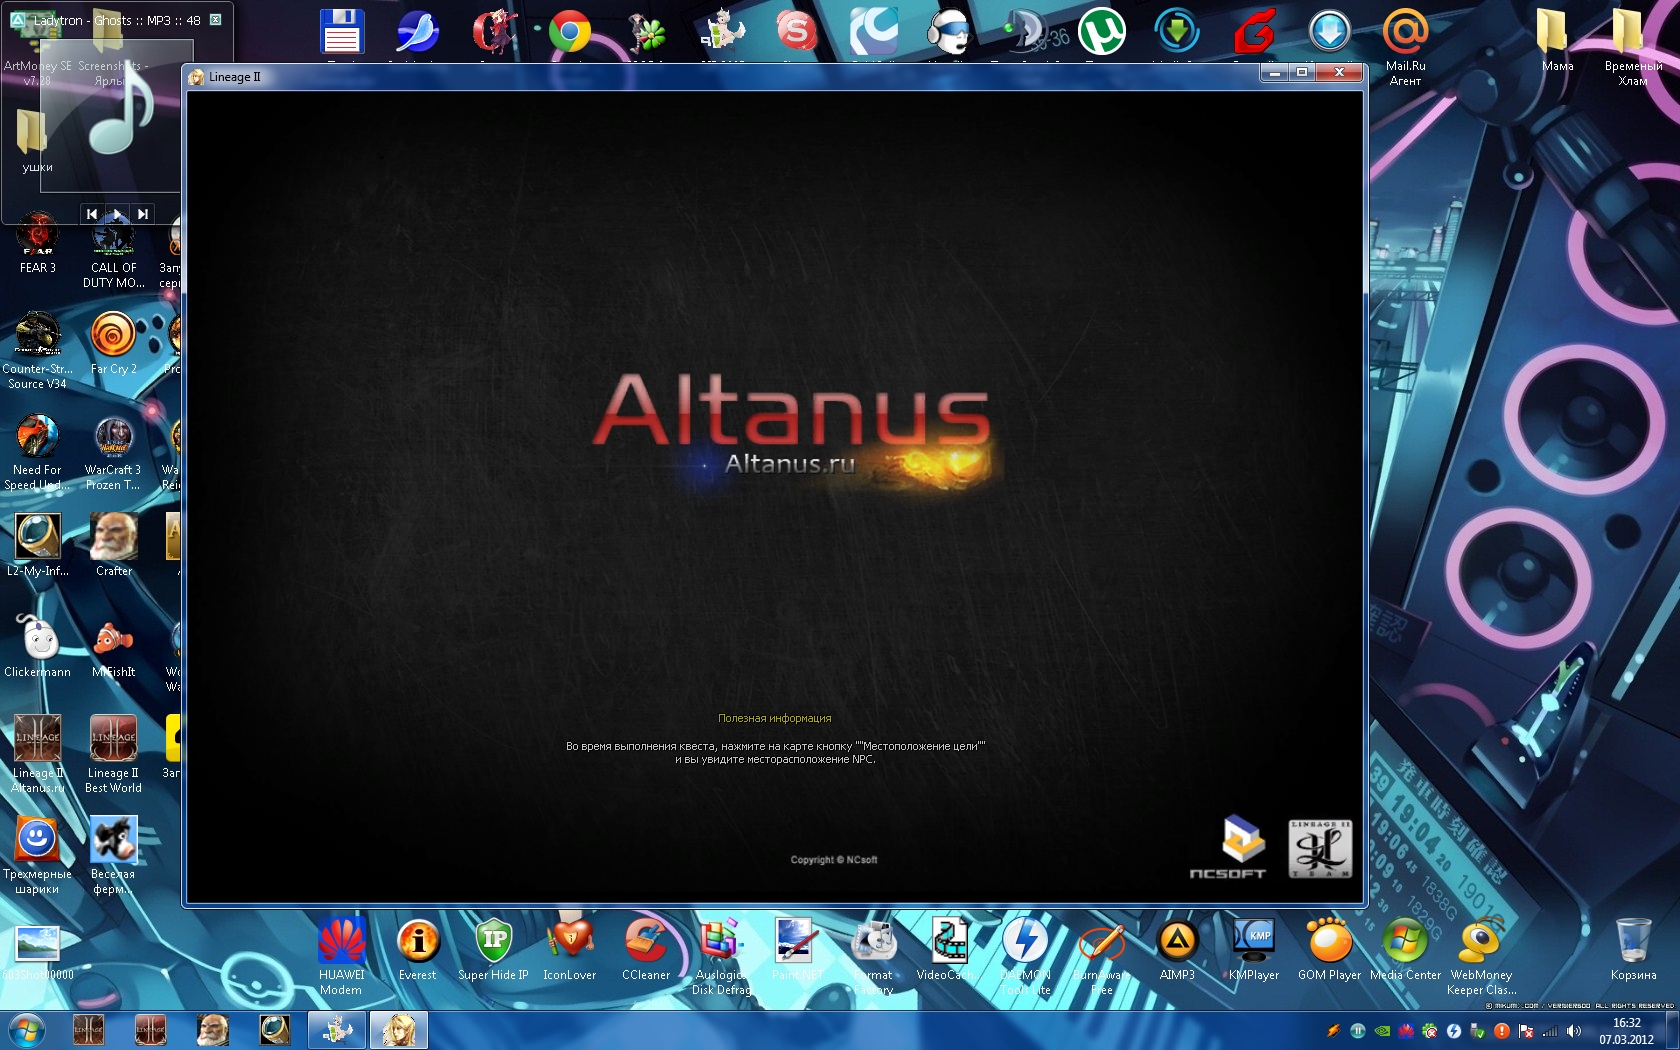Screen dimensions: 1680x1050
Task: Launch WarCraft 3 Frozen Throne shortcut
Action: tap(113, 452)
